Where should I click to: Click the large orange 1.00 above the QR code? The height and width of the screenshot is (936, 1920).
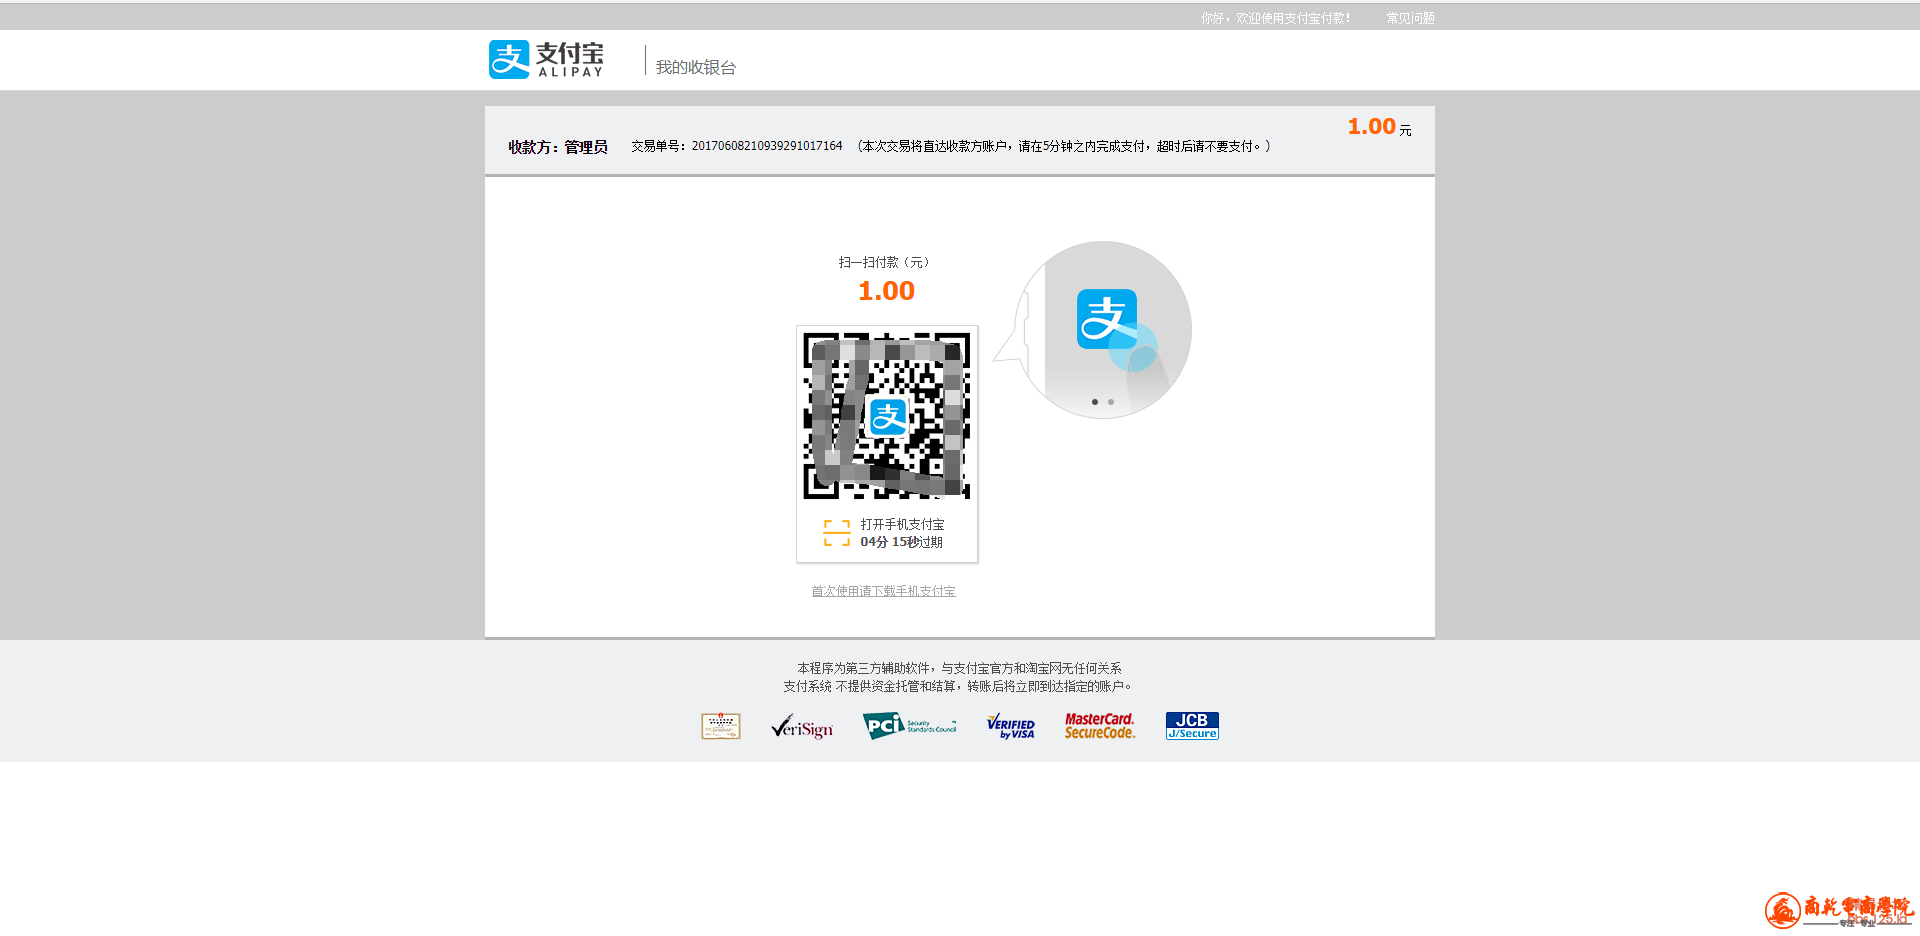tap(886, 291)
